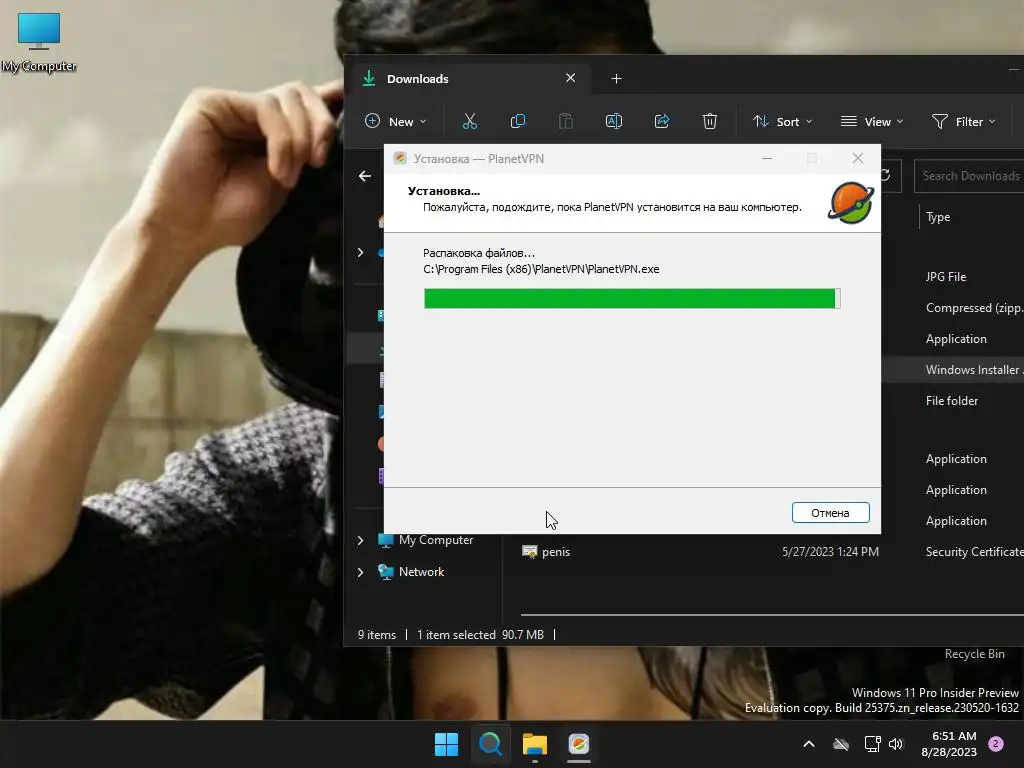Click the Share icon in Explorer toolbar

coord(662,121)
